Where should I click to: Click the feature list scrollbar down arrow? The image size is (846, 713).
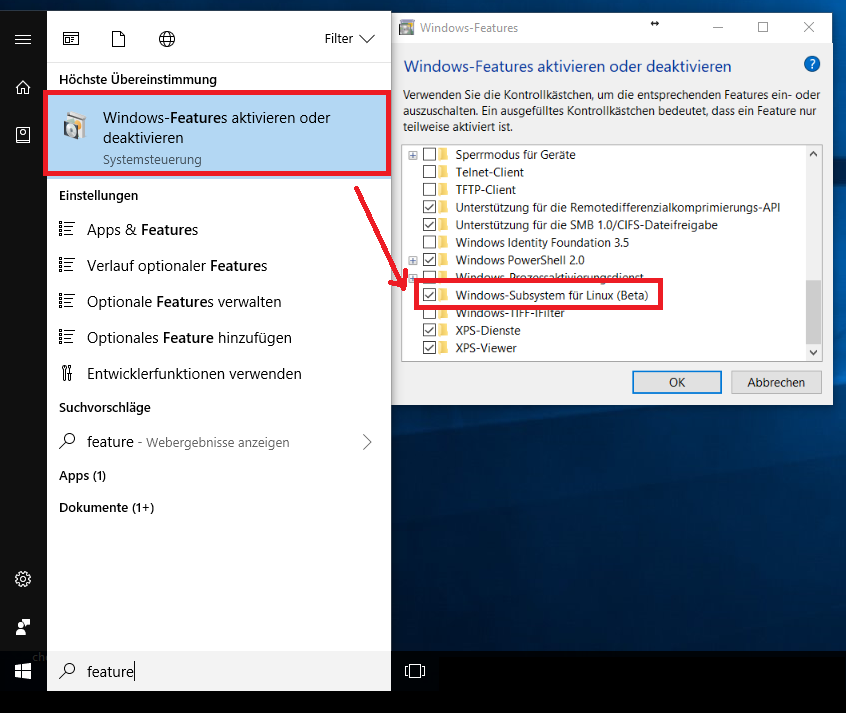tap(813, 352)
